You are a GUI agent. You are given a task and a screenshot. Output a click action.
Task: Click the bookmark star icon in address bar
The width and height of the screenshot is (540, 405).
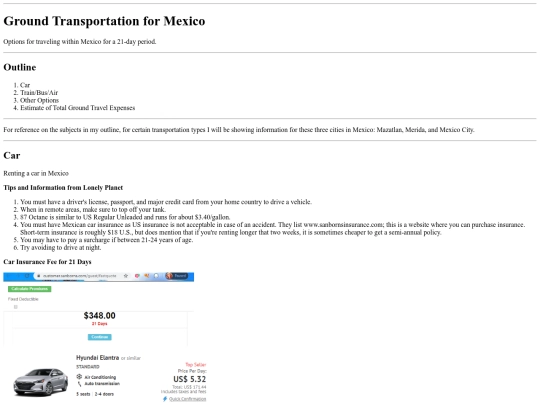pos(126,276)
